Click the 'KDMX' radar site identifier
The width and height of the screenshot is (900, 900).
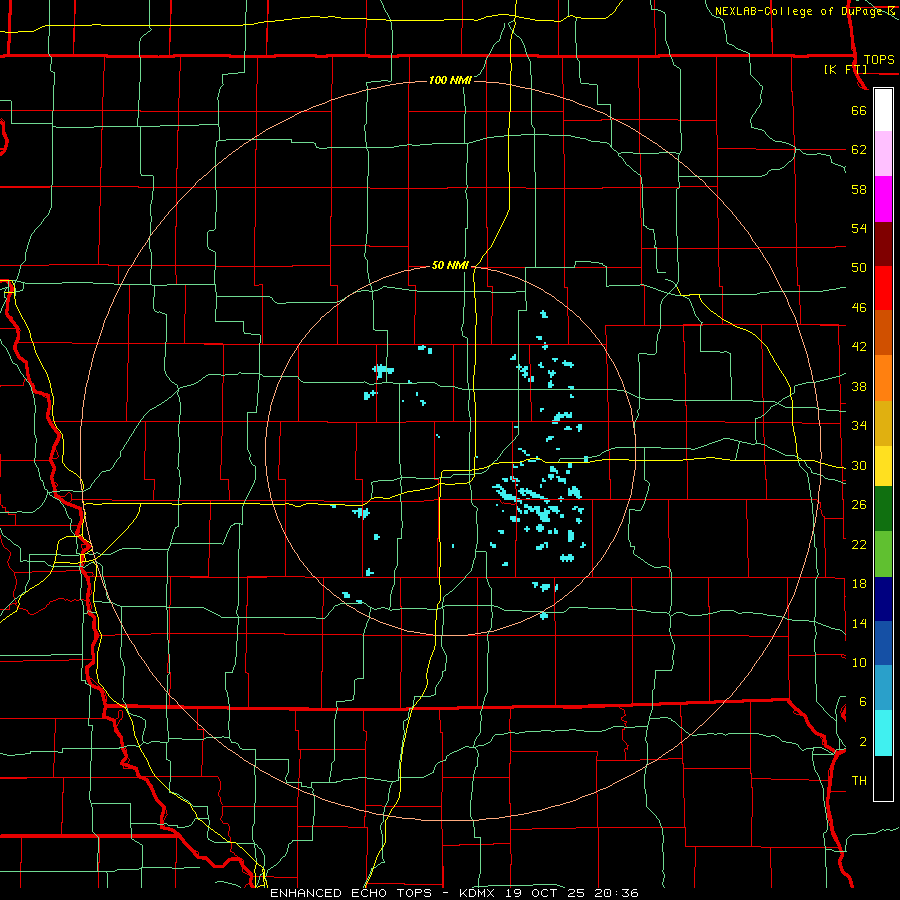tap(477, 893)
